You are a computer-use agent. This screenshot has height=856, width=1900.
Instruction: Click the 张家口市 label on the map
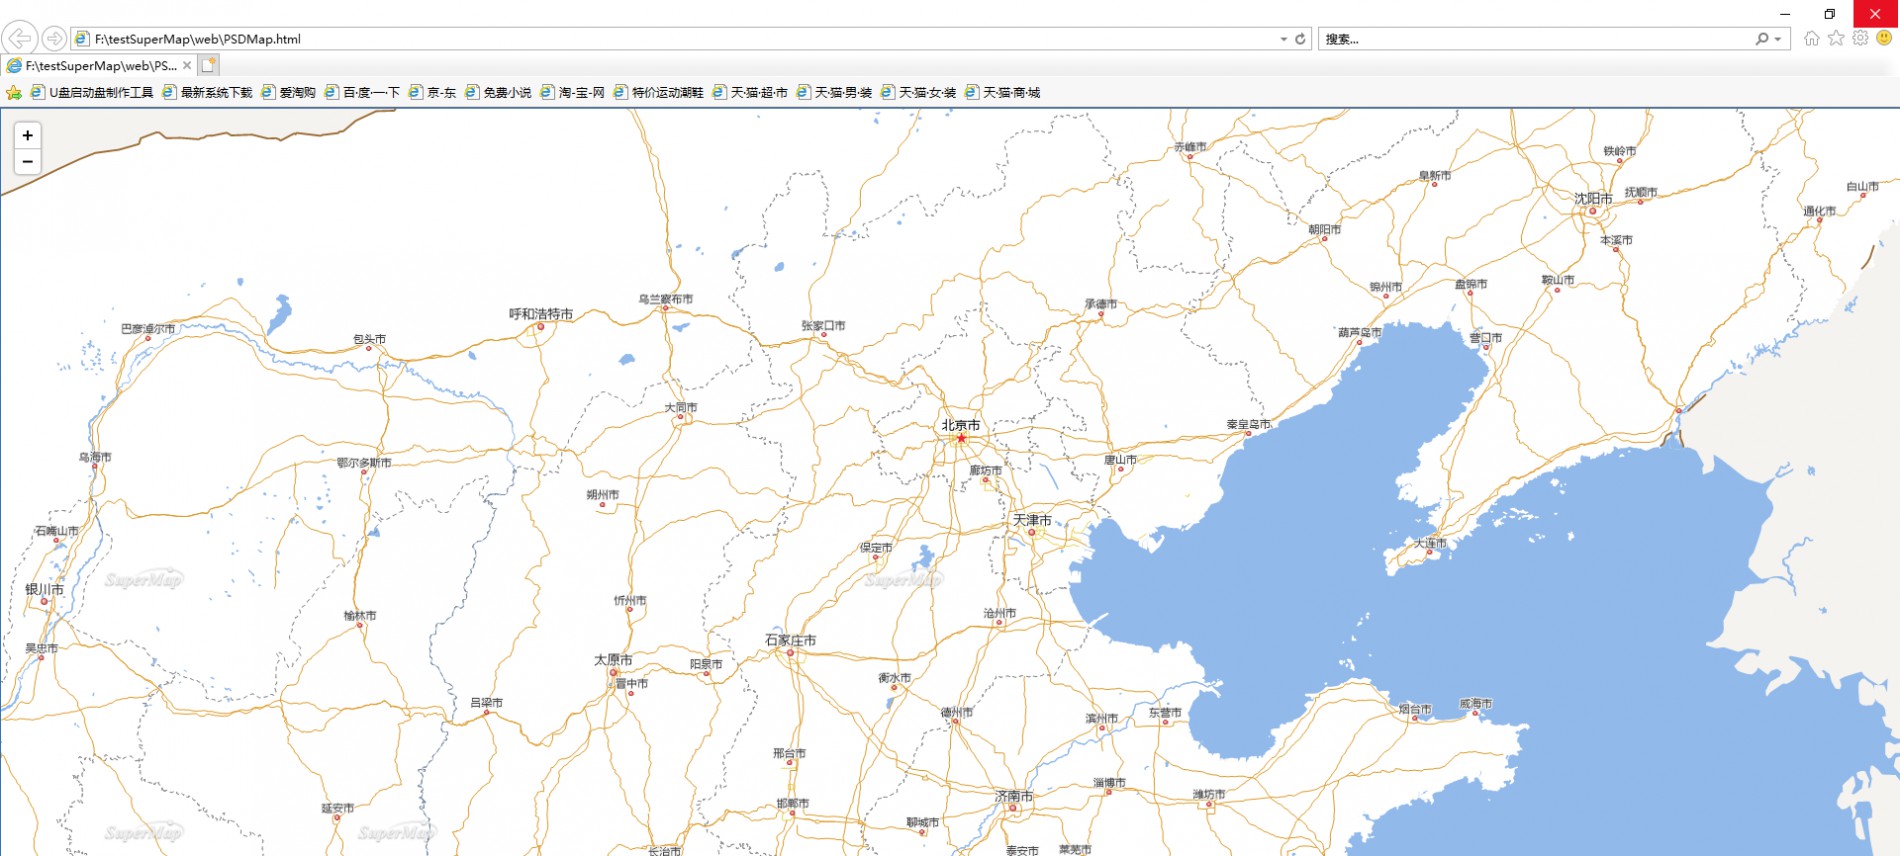pos(823,326)
